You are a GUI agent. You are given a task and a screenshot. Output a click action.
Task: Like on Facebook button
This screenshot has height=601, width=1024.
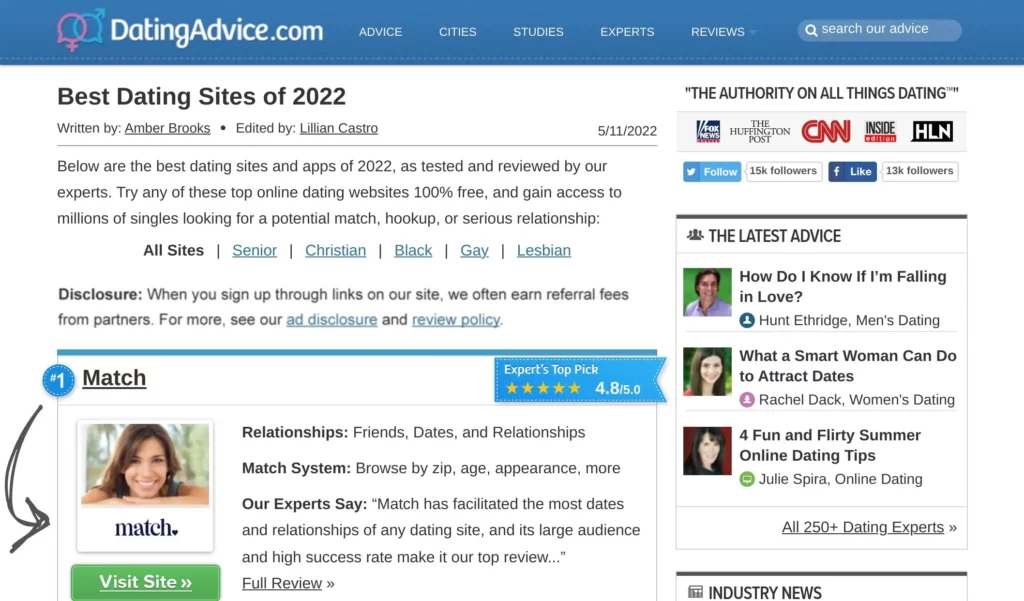pyautogui.click(x=852, y=171)
